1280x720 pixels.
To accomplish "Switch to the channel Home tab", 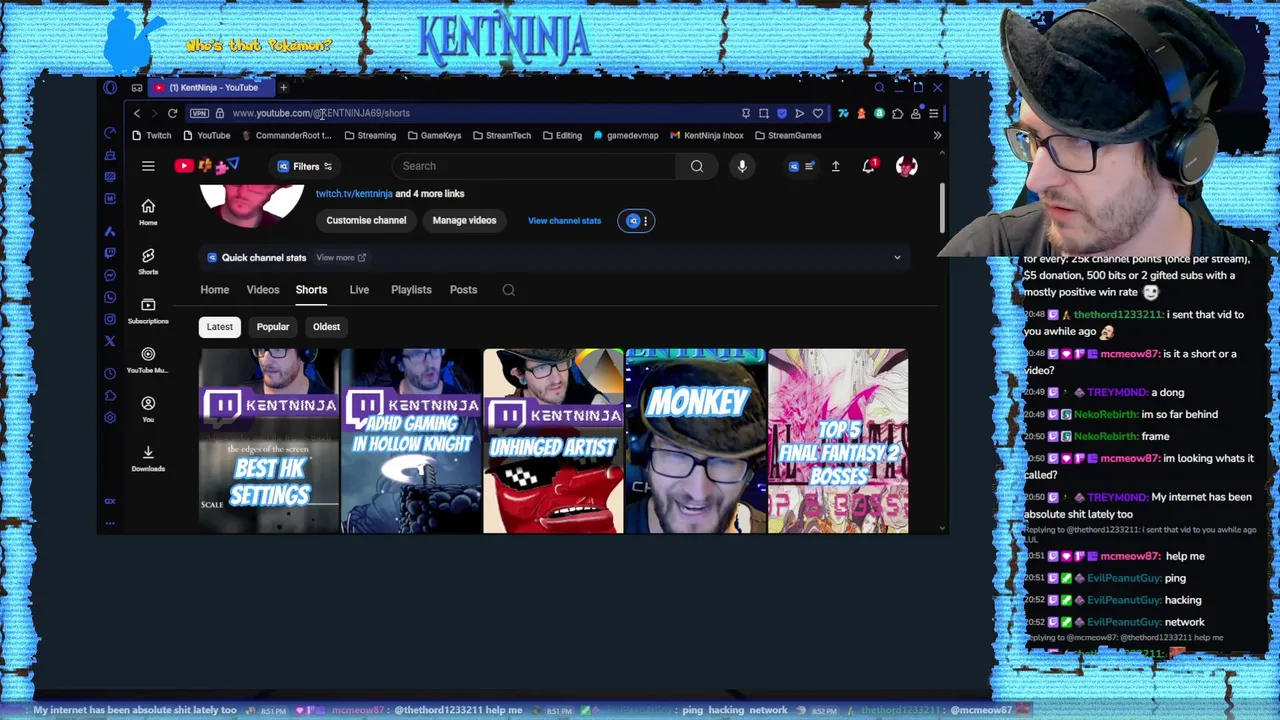I will (214, 290).
